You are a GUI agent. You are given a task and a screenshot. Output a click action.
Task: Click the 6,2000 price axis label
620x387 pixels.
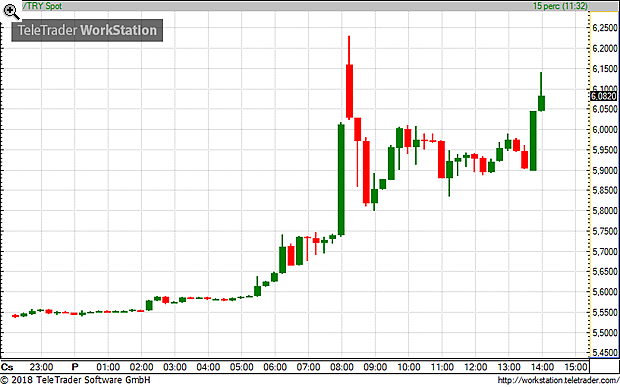(x=605, y=49)
